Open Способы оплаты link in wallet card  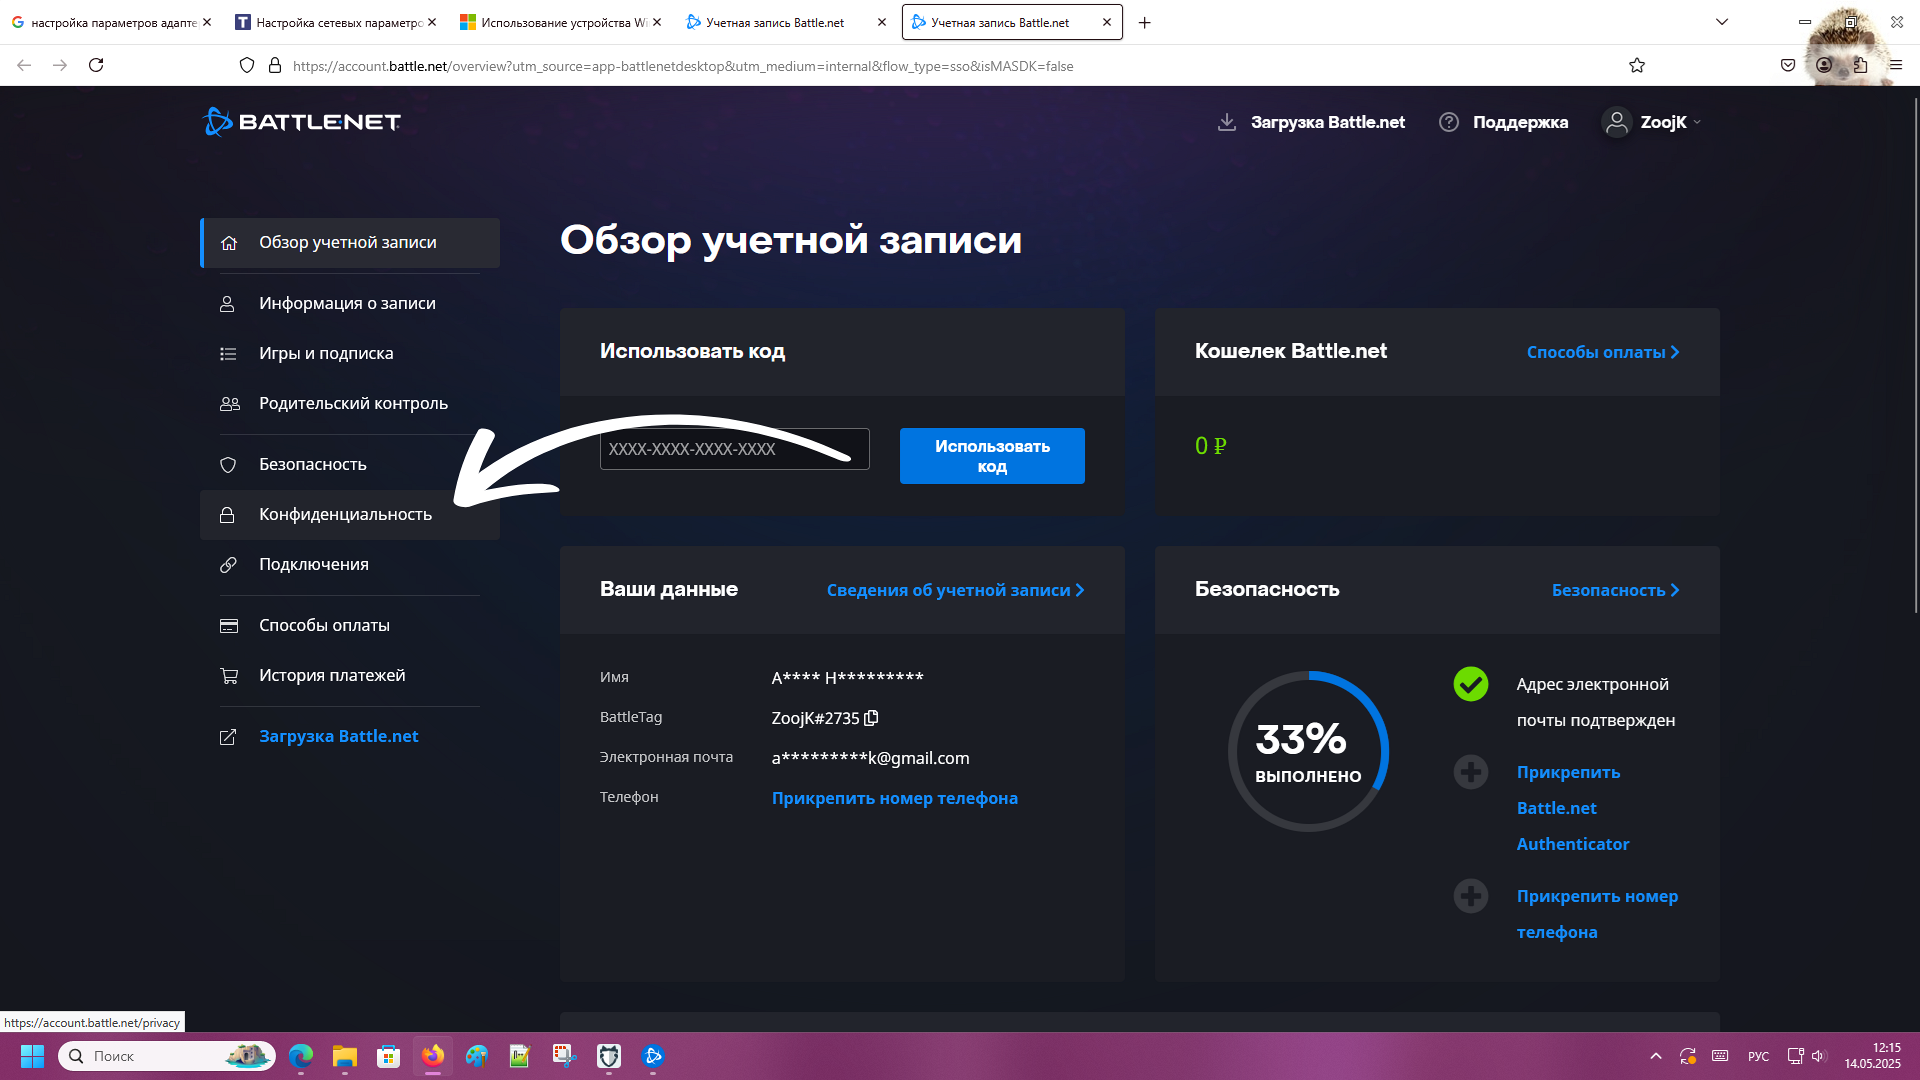pyautogui.click(x=1603, y=352)
